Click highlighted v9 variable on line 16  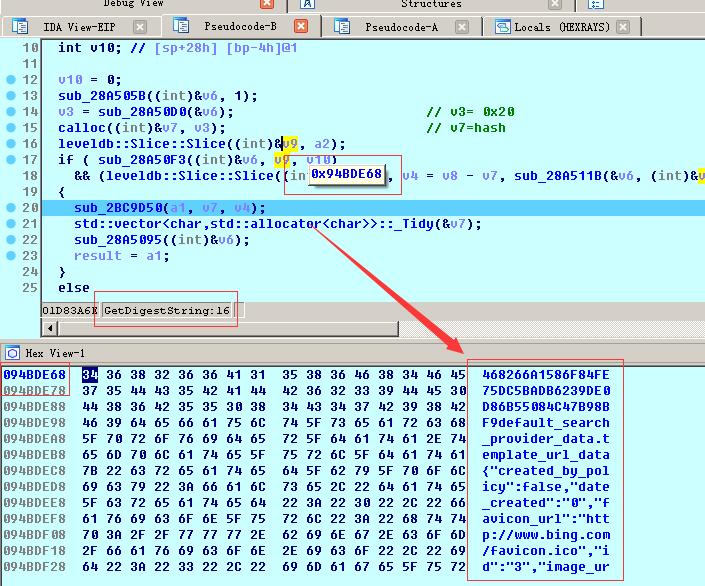pos(290,144)
